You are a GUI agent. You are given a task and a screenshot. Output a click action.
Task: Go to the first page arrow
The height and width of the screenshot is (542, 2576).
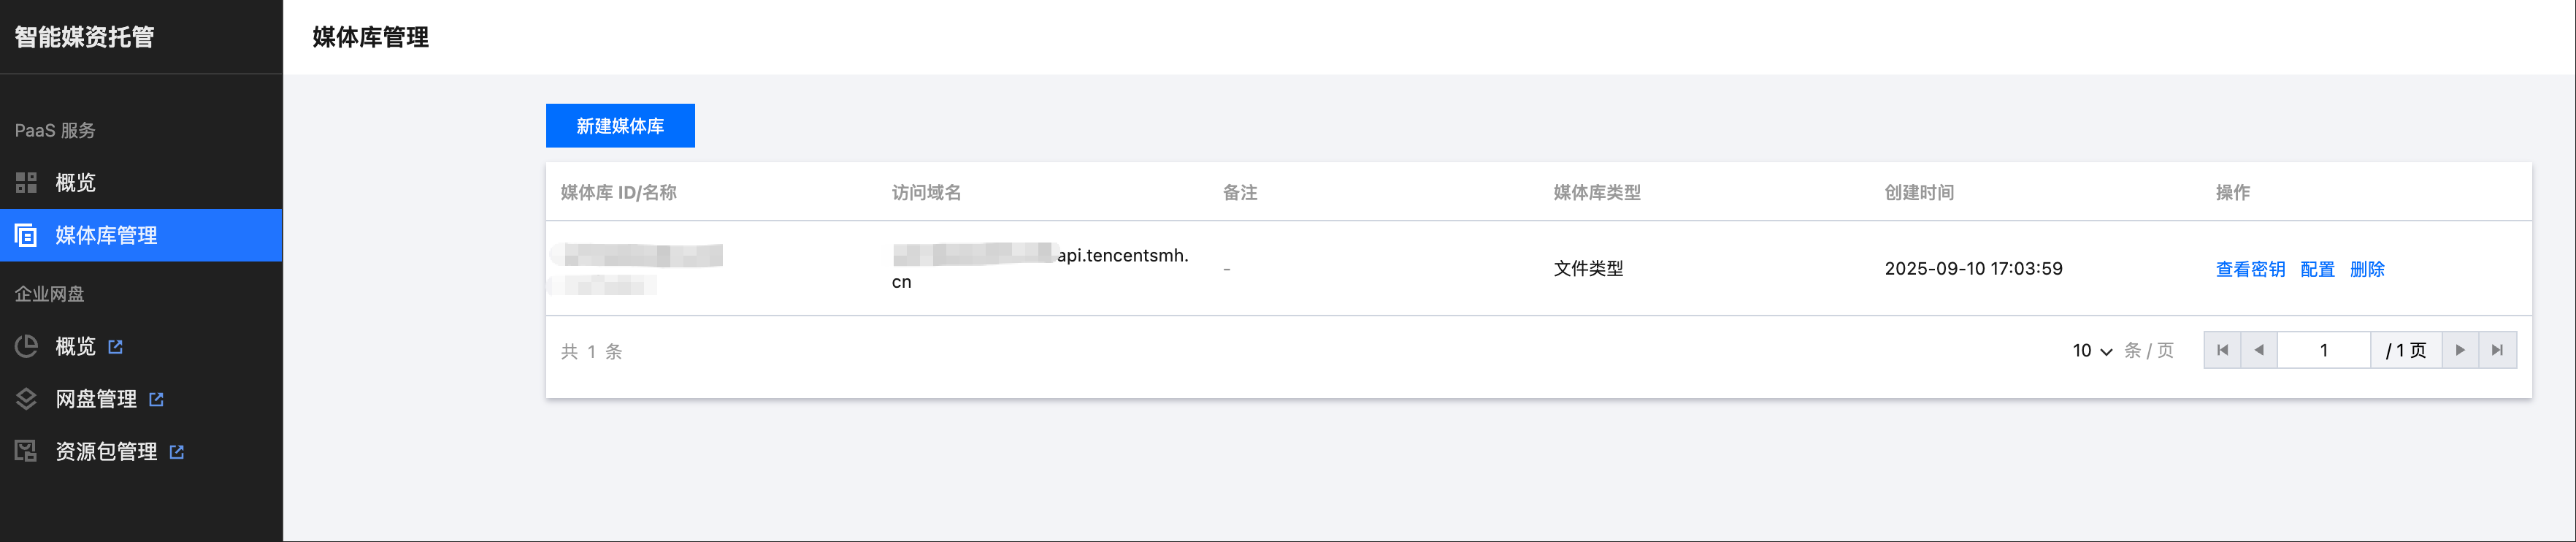click(x=2222, y=350)
